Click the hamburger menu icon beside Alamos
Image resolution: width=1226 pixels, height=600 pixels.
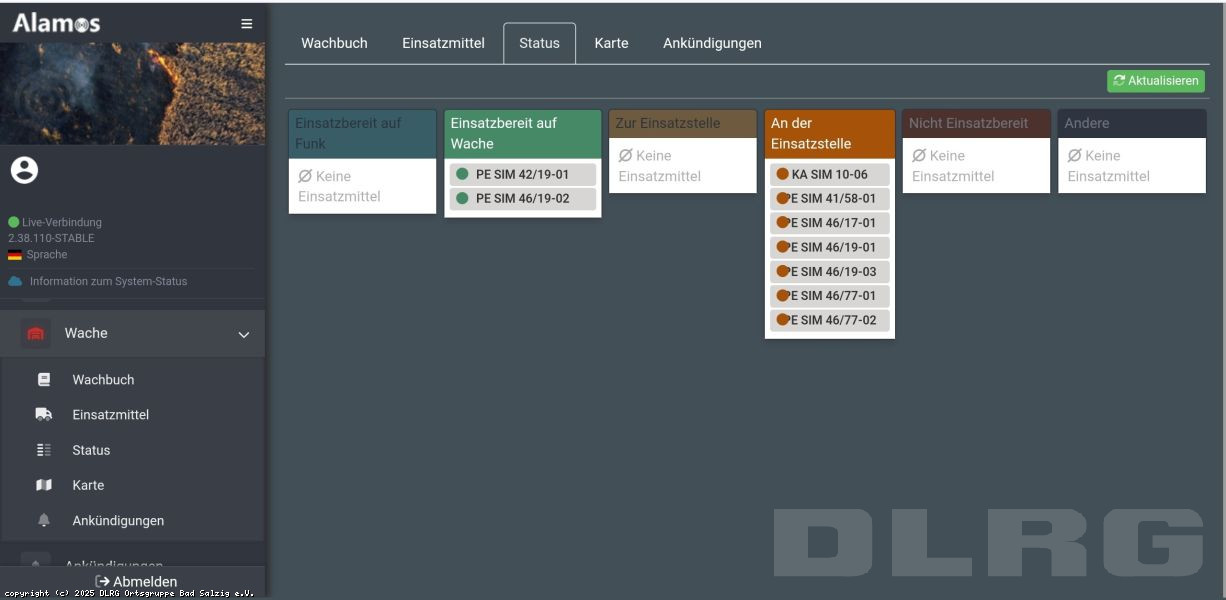246,24
